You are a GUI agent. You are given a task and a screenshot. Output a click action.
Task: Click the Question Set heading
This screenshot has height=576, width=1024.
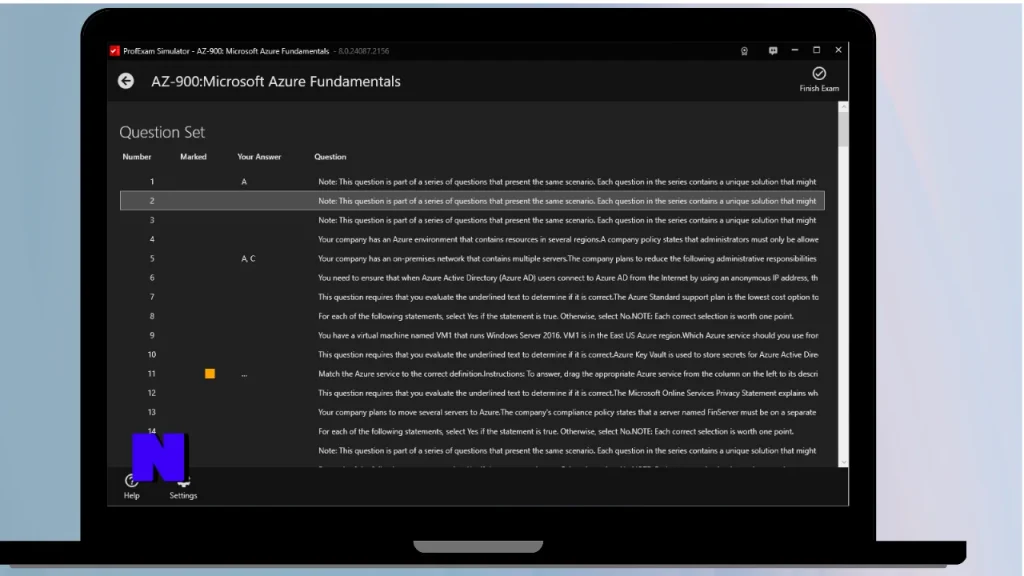pos(162,132)
